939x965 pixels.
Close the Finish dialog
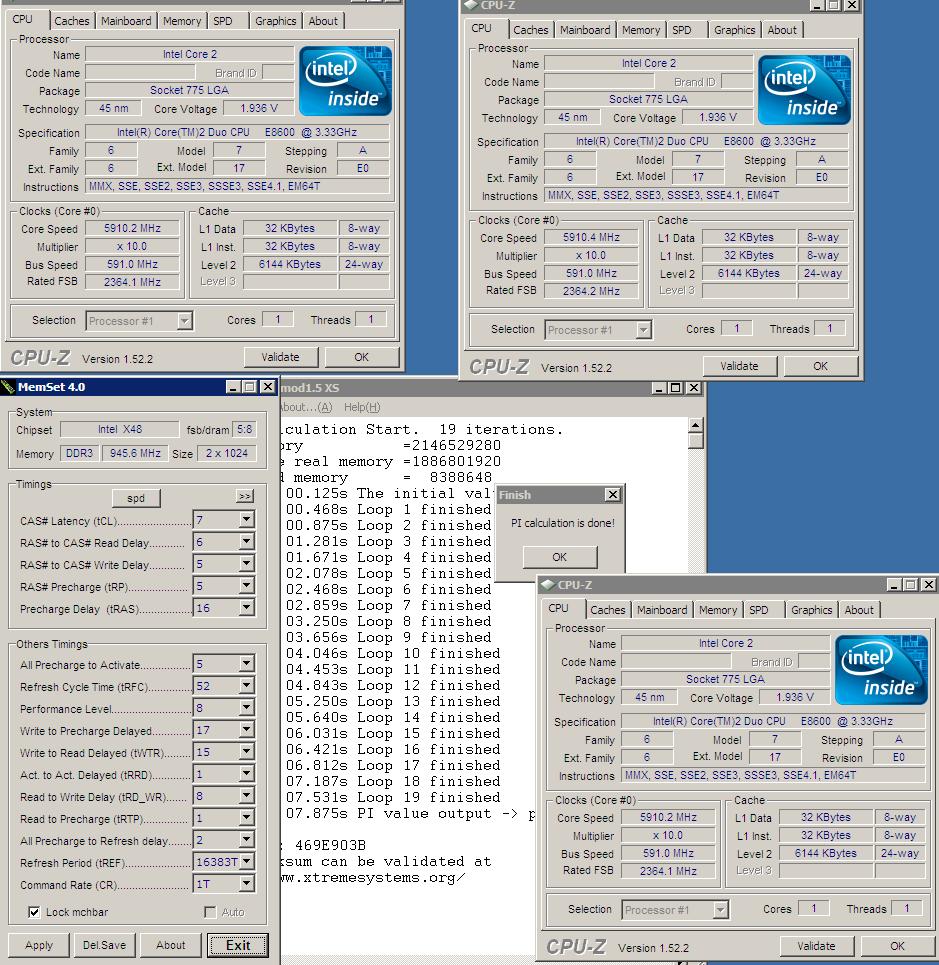tap(612, 495)
